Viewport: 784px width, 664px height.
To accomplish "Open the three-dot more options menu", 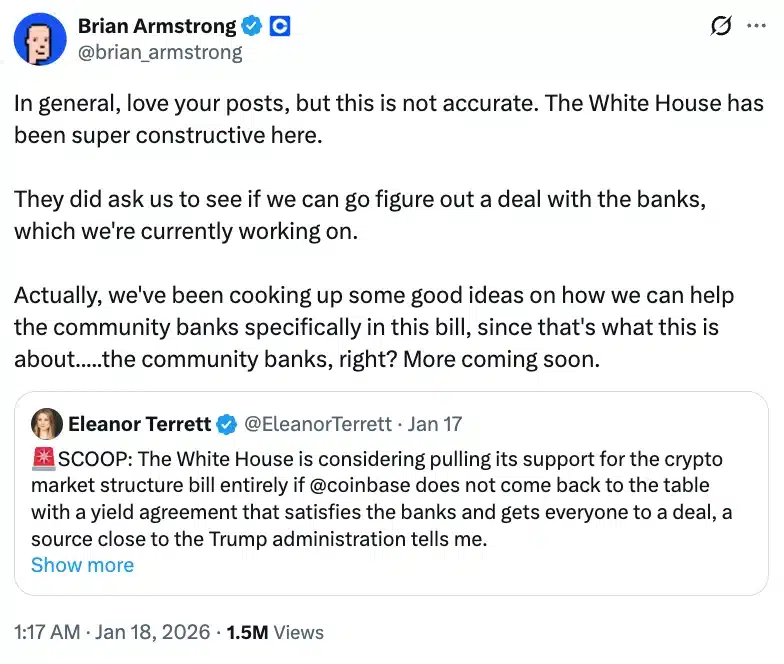I will tap(757, 27).
